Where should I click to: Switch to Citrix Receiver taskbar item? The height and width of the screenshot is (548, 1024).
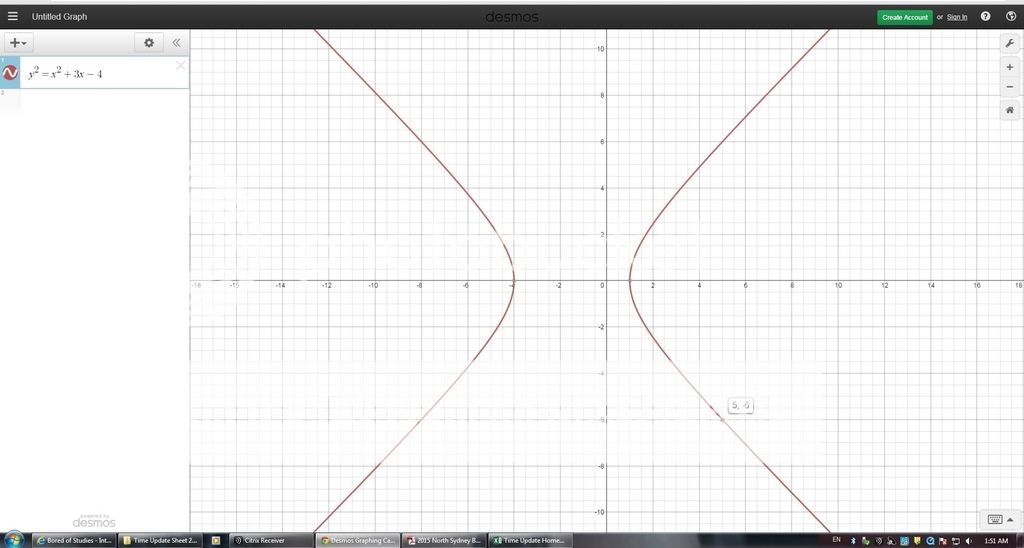[x=266, y=540]
